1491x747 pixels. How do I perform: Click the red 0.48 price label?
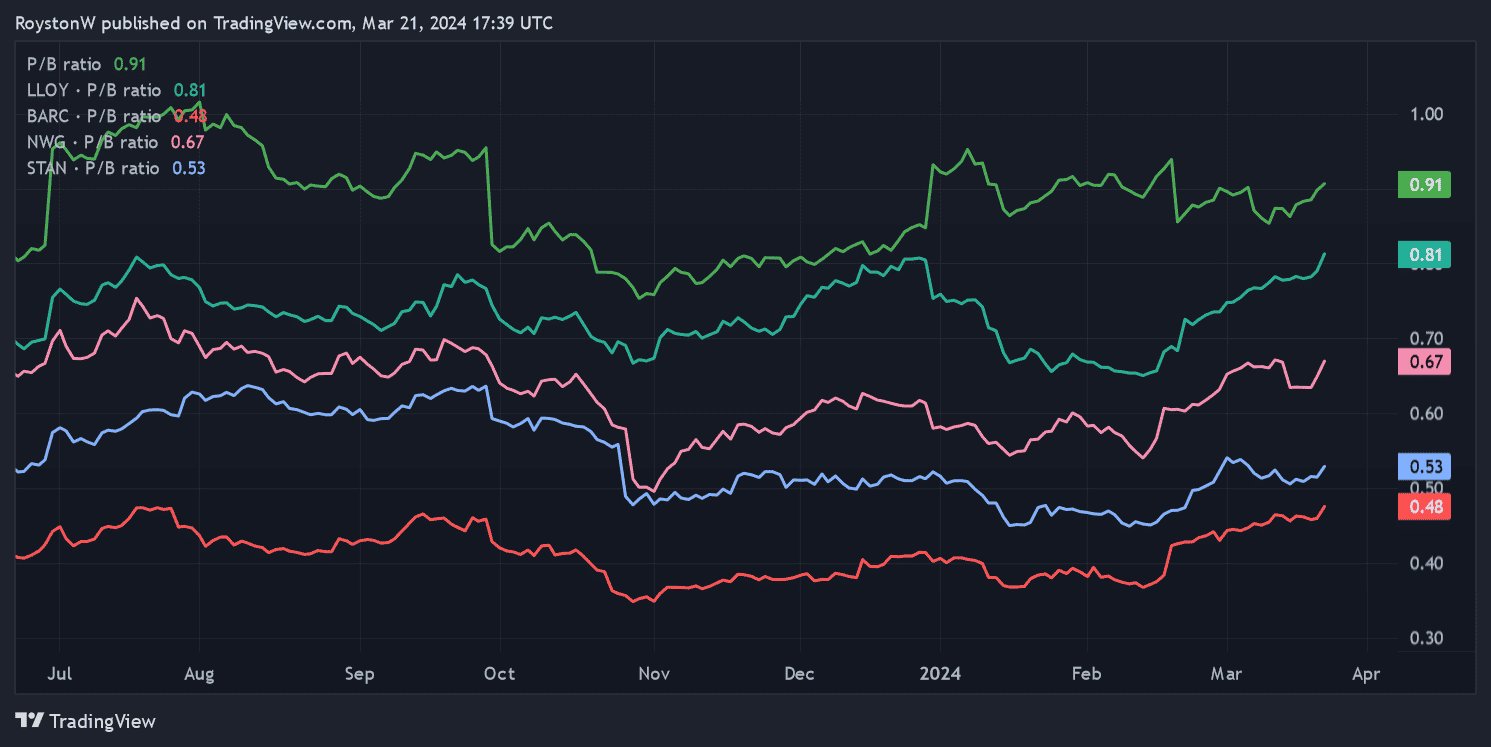(x=1423, y=506)
